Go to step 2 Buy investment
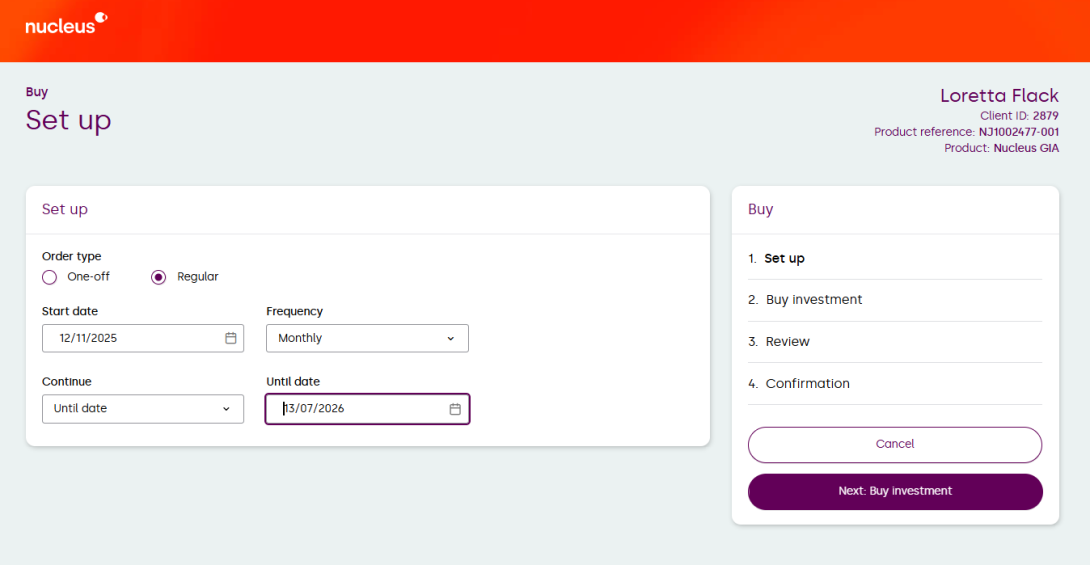Image resolution: width=1090 pixels, height=565 pixels. click(x=813, y=300)
